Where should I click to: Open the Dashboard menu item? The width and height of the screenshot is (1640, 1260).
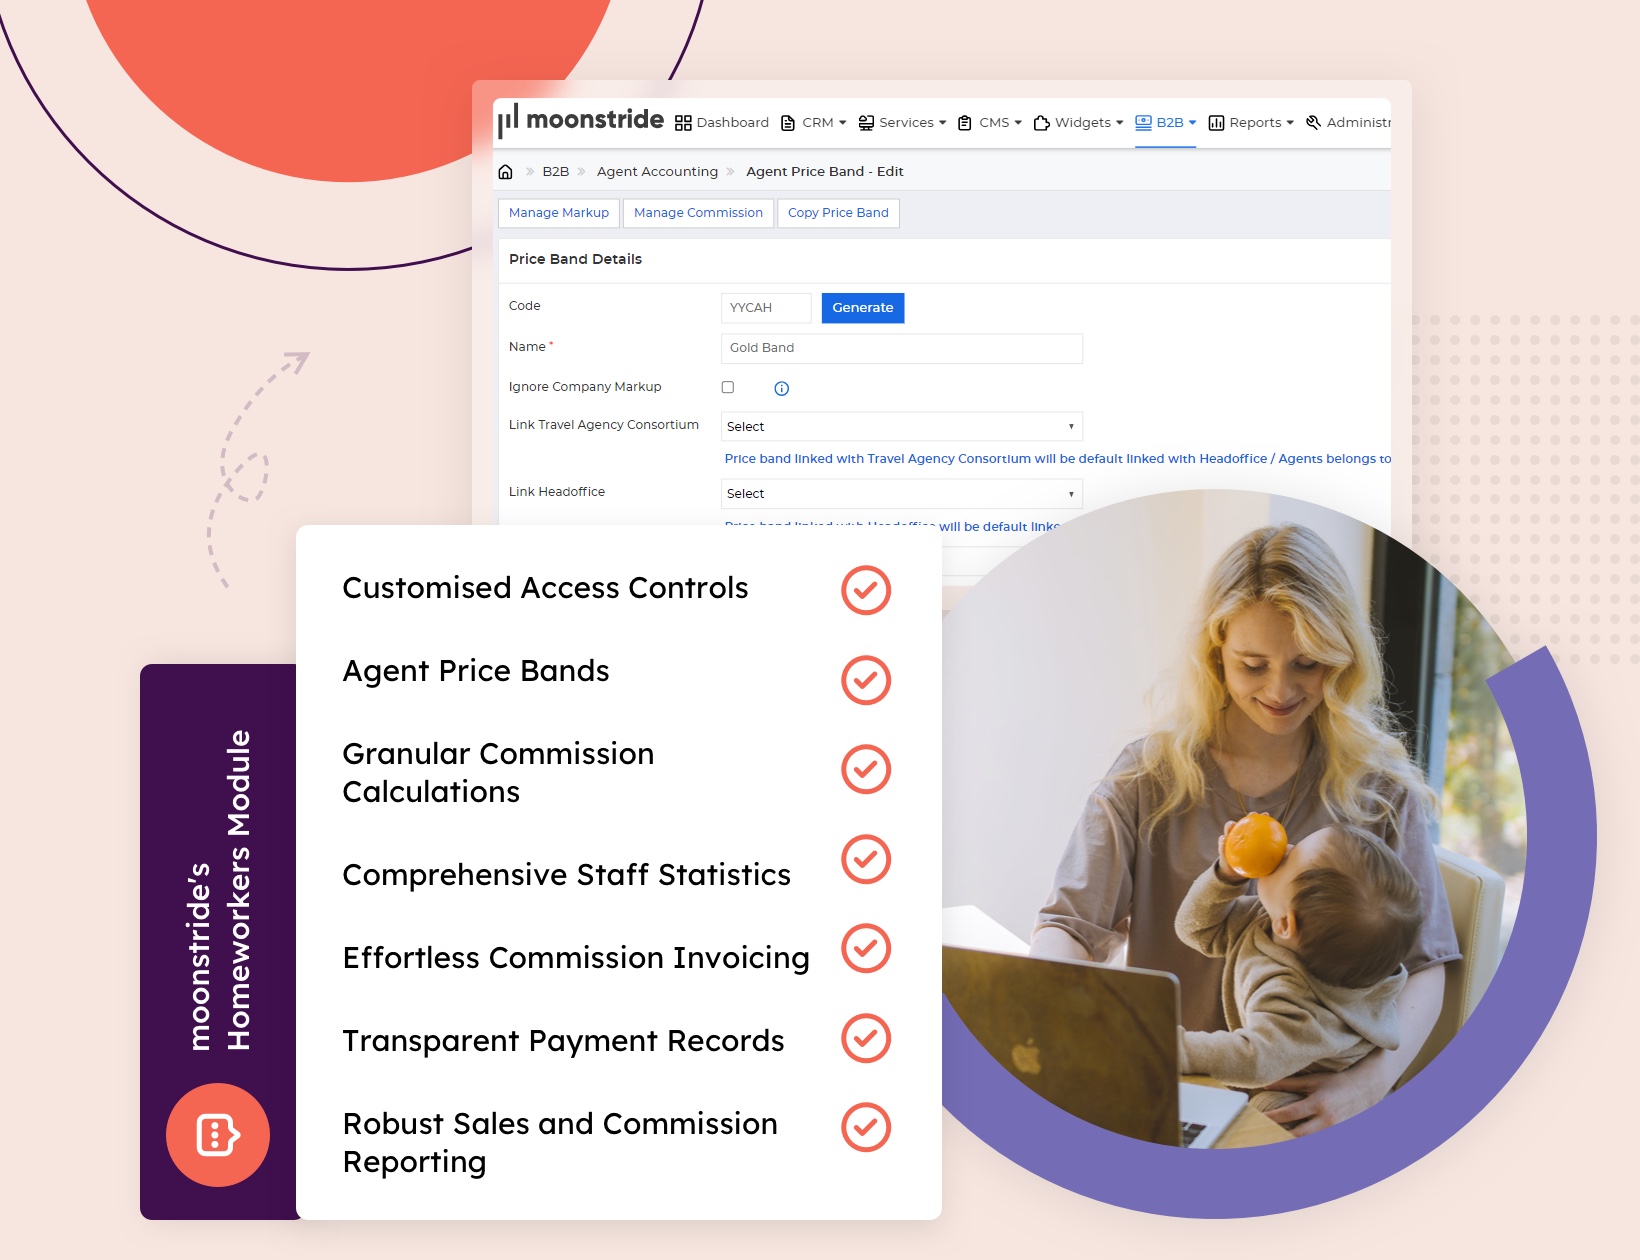(x=722, y=123)
